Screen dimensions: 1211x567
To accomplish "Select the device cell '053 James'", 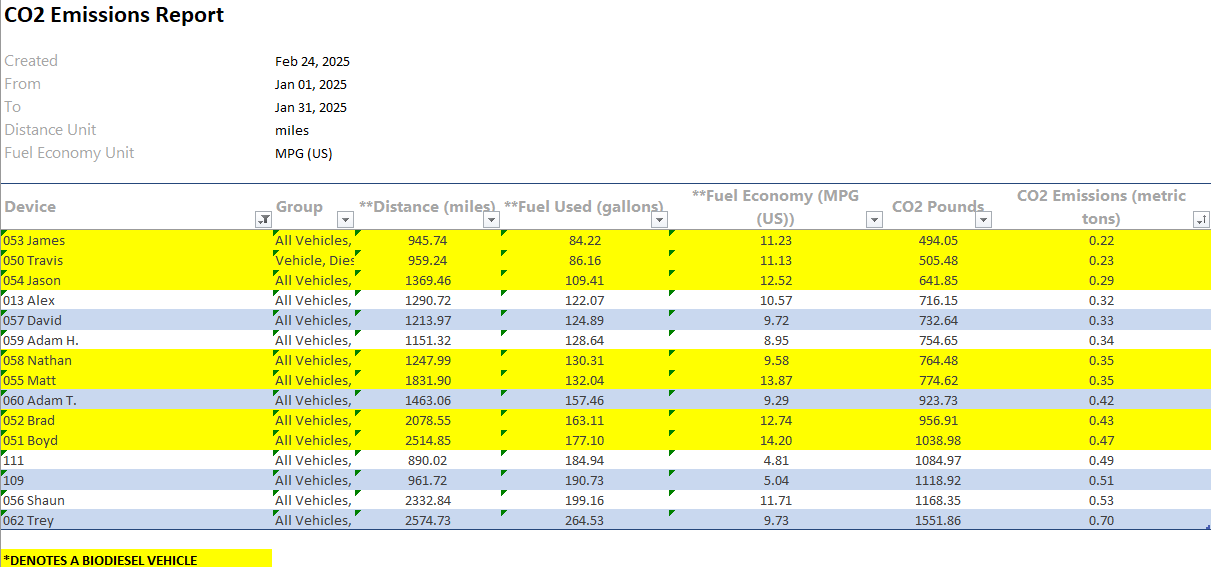I will click(x=137, y=240).
